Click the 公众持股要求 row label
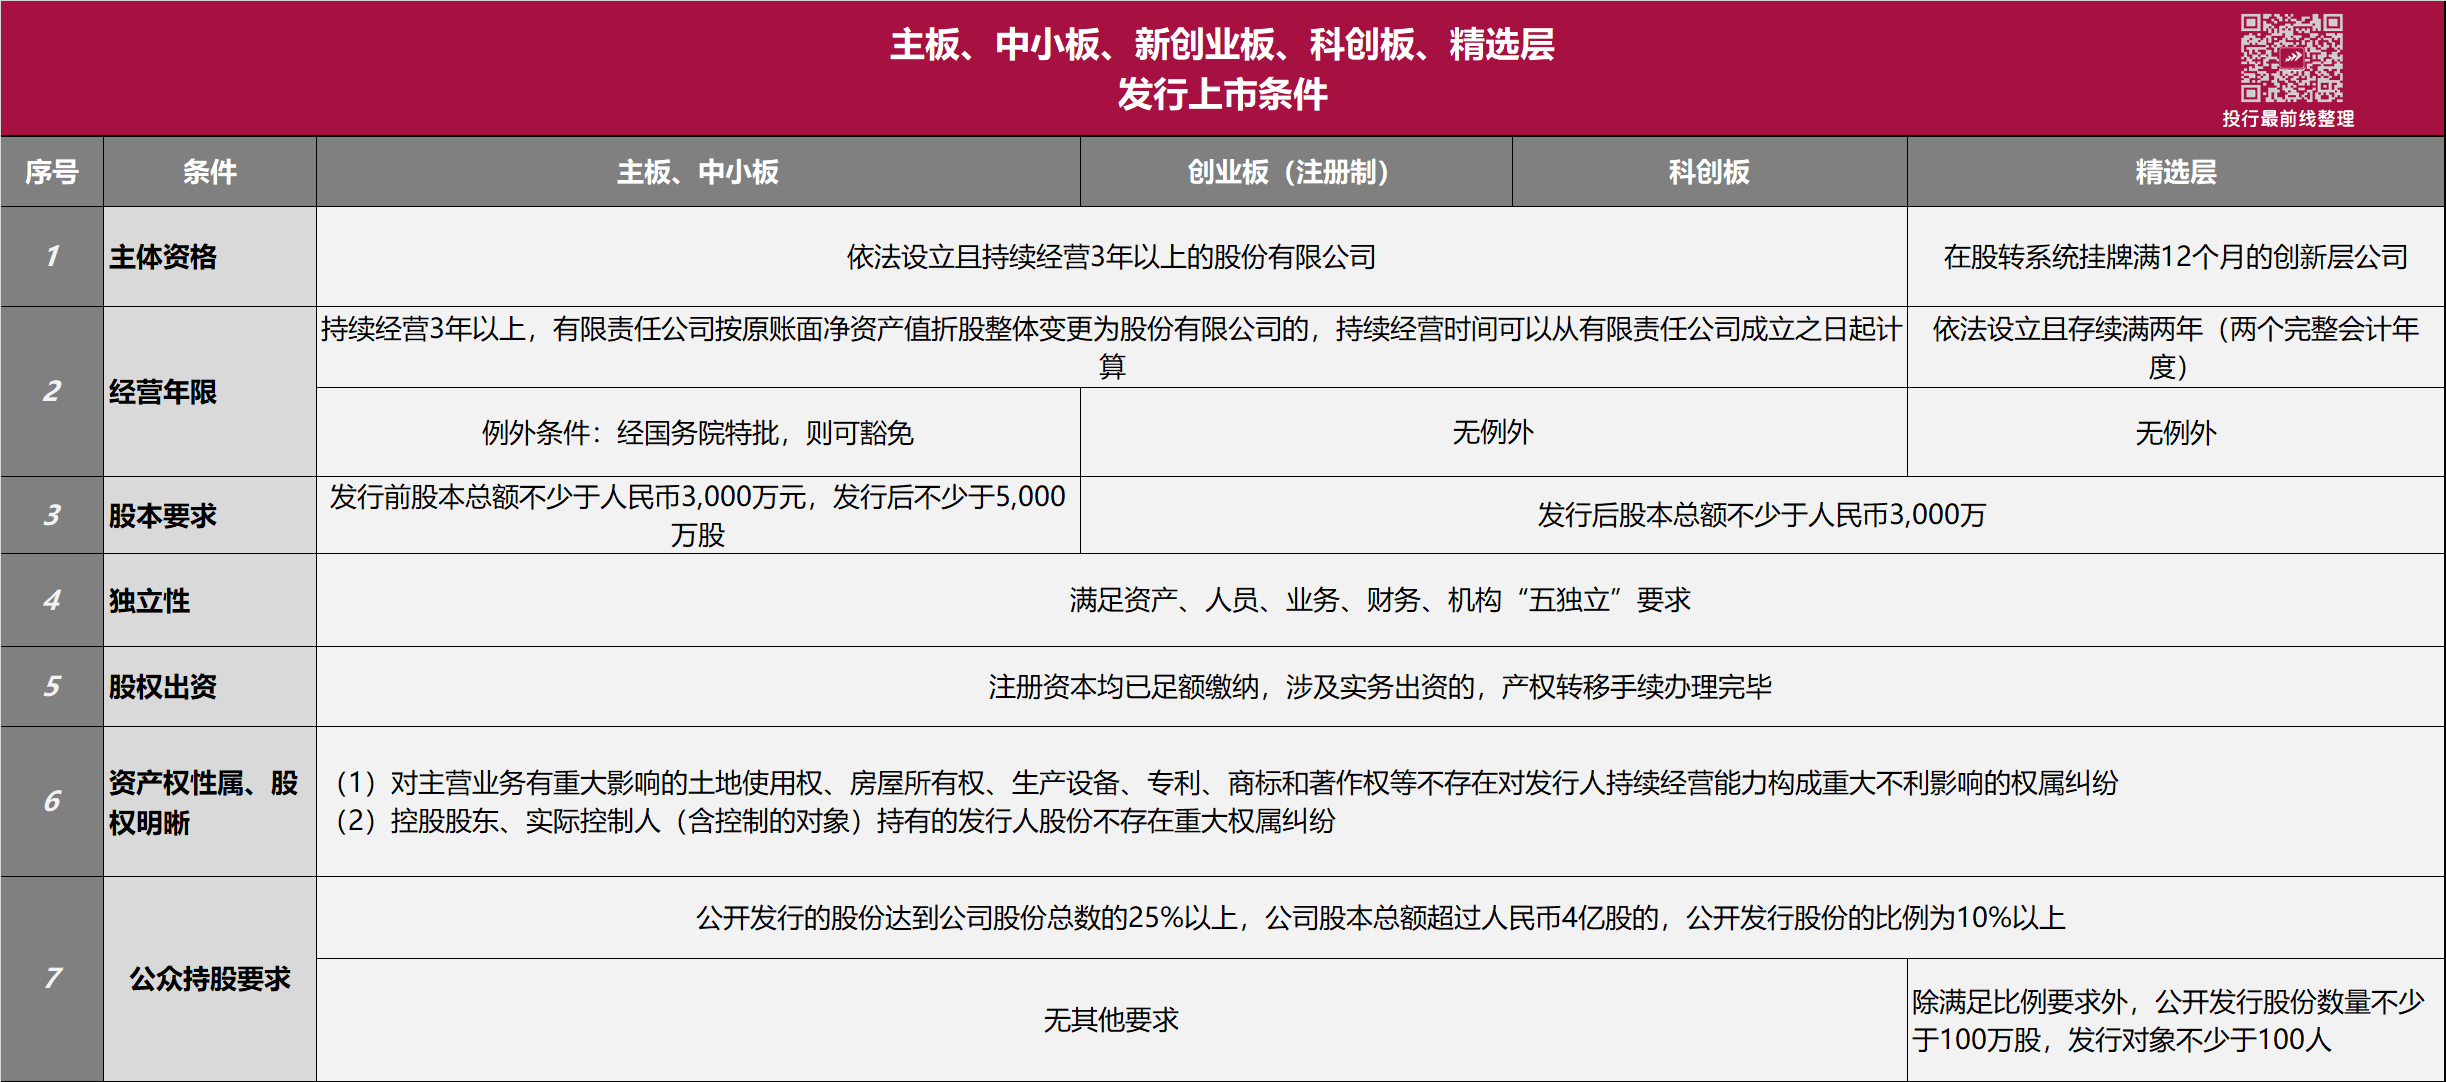This screenshot has width=2446, height=1082. (x=210, y=979)
